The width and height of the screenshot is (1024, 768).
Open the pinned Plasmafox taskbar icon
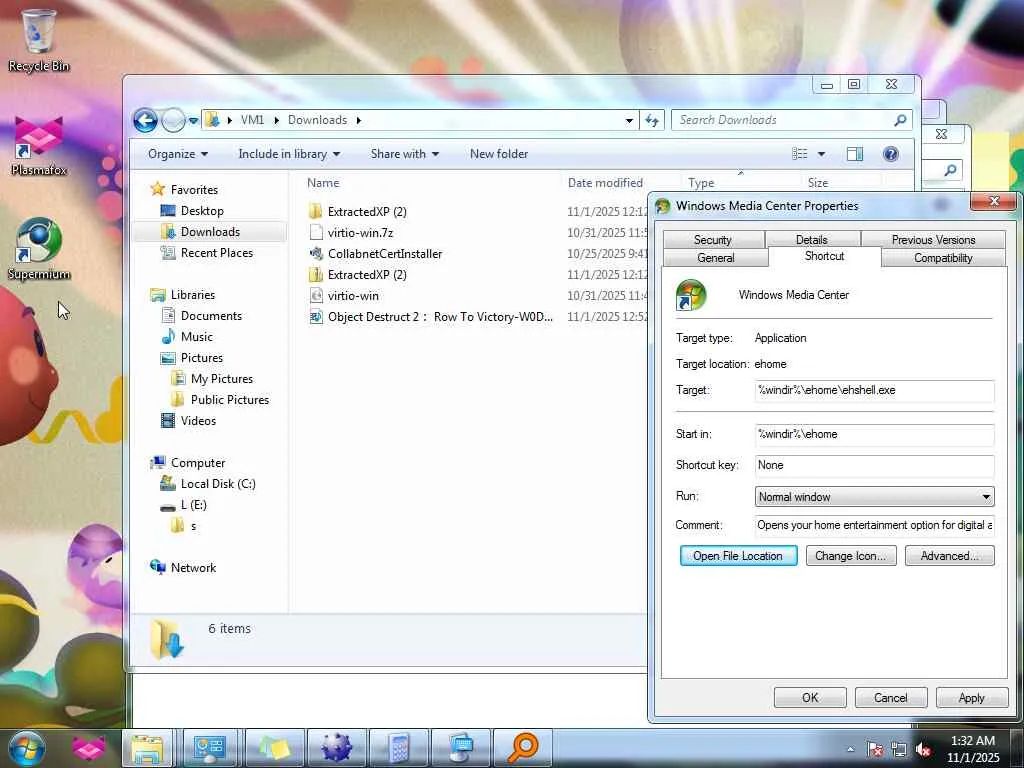tap(88, 748)
